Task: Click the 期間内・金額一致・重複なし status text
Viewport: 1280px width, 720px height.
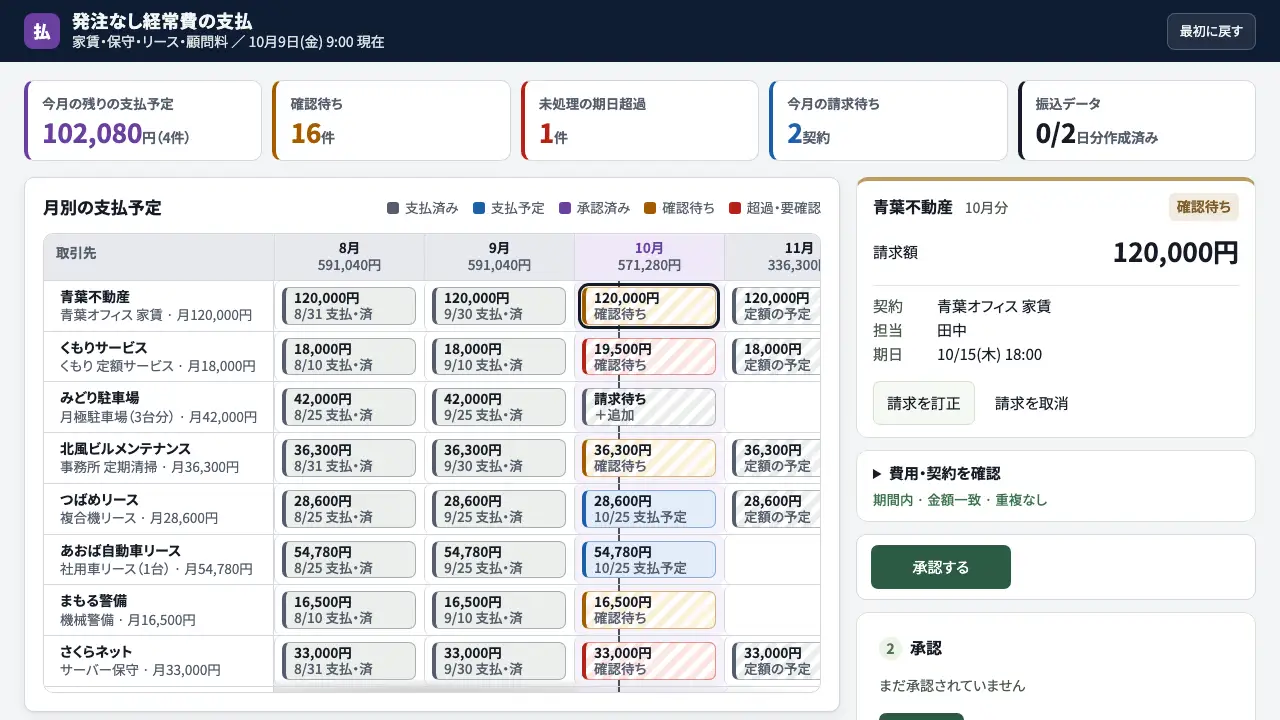Action: pyautogui.click(x=960, y=500)
